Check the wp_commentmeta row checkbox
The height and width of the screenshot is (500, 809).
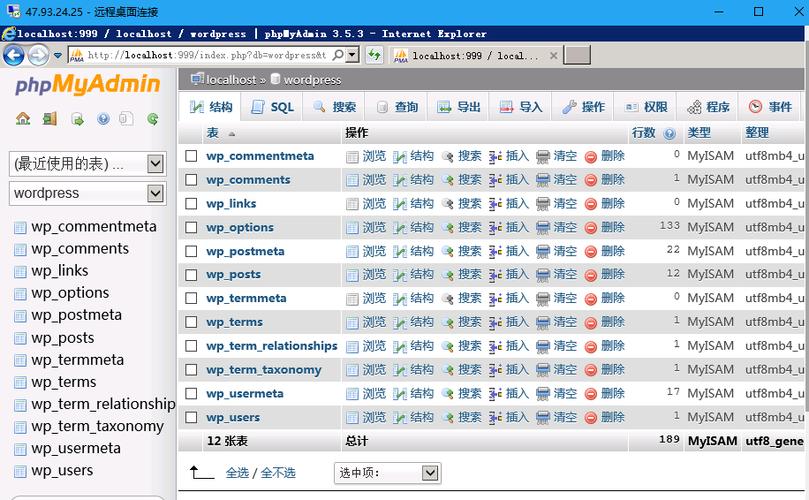[191, 156]
